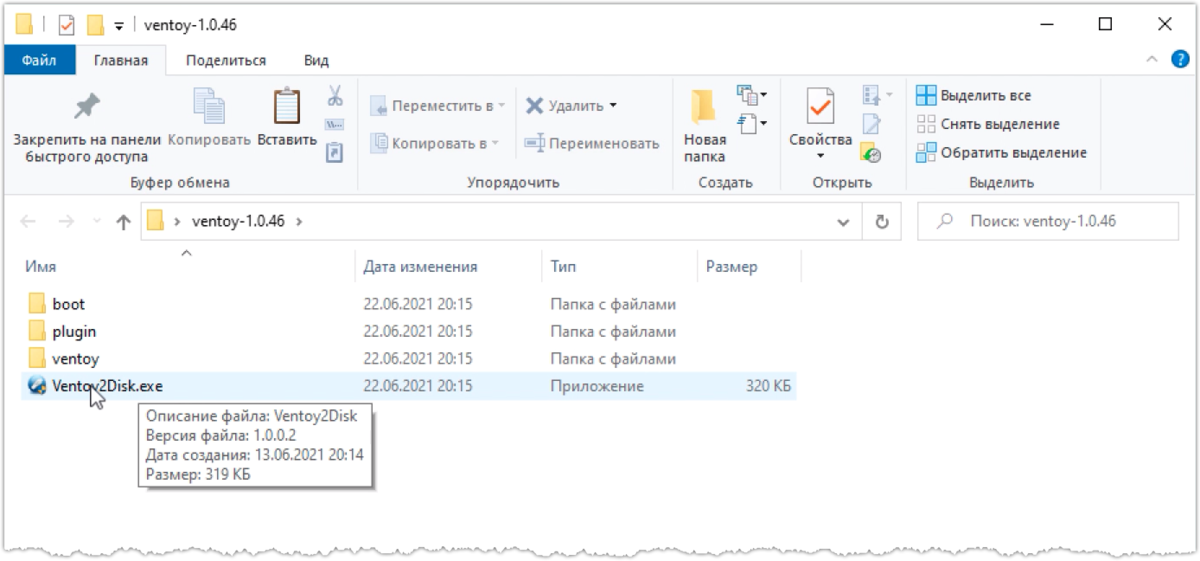The image size is (1200, 561).
Task: Select the ventoy folder name
Action: pyautogui.click(x=76, y=358)
